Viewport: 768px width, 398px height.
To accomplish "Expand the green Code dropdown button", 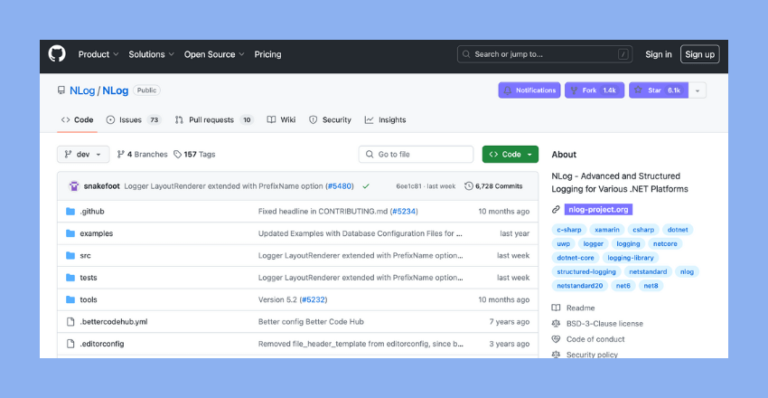I will click(510, 154).
